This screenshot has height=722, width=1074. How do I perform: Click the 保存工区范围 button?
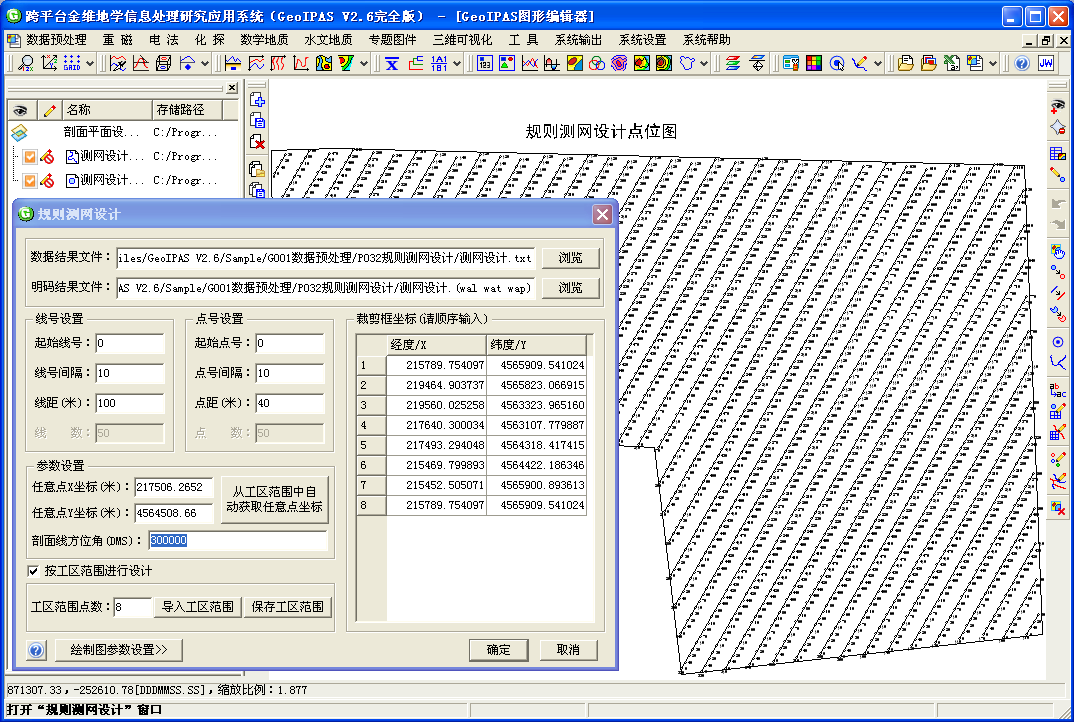click(x=287, y=607)
